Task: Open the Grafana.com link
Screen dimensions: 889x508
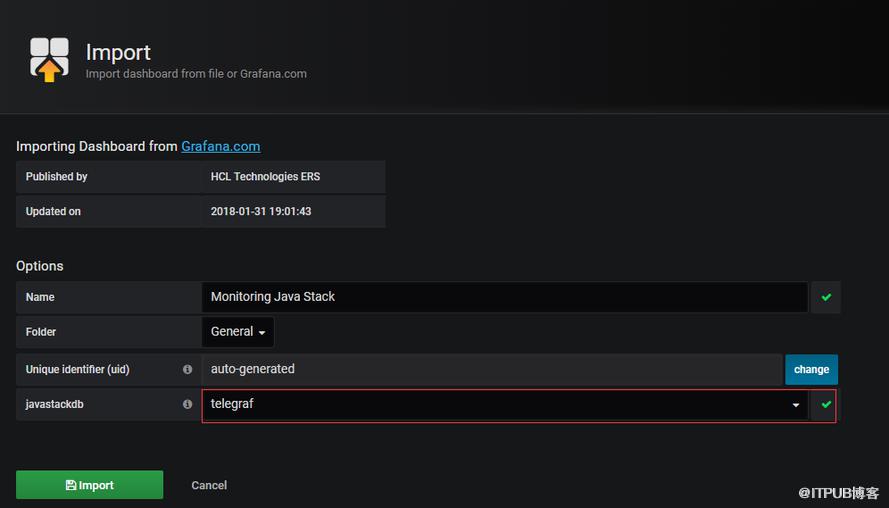Action: 221,146
